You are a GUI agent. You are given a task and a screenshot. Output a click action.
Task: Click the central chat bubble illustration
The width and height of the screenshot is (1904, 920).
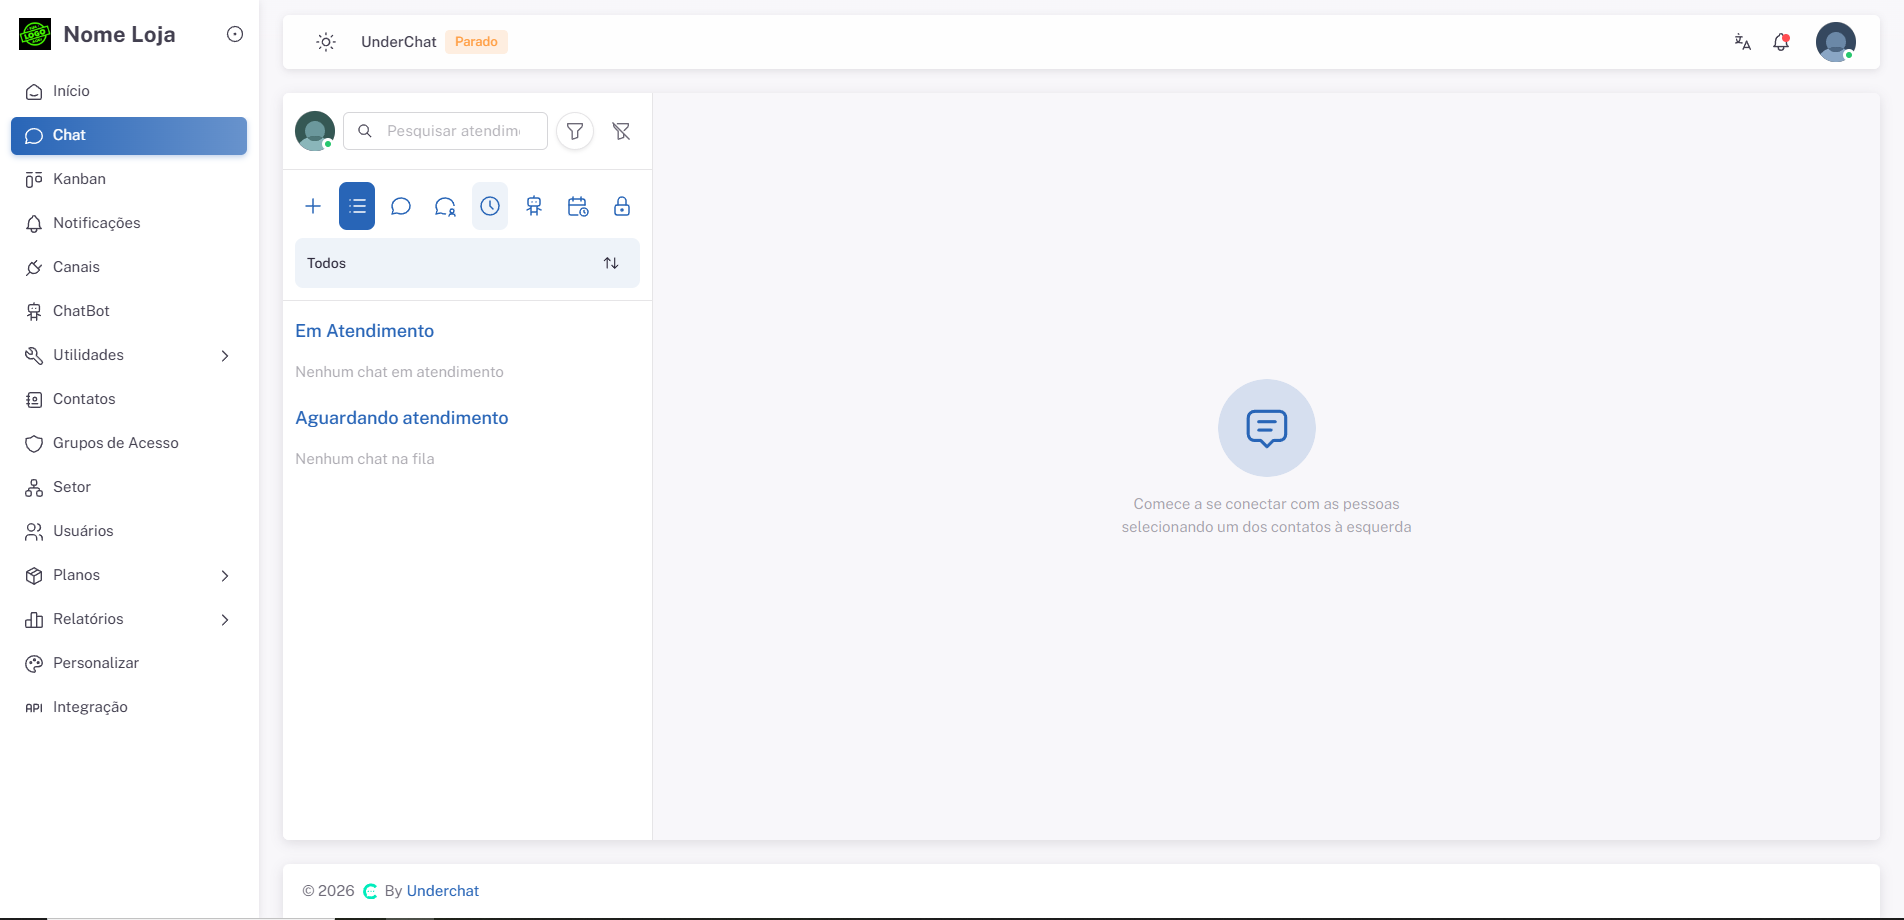(x=1267, y=428)
